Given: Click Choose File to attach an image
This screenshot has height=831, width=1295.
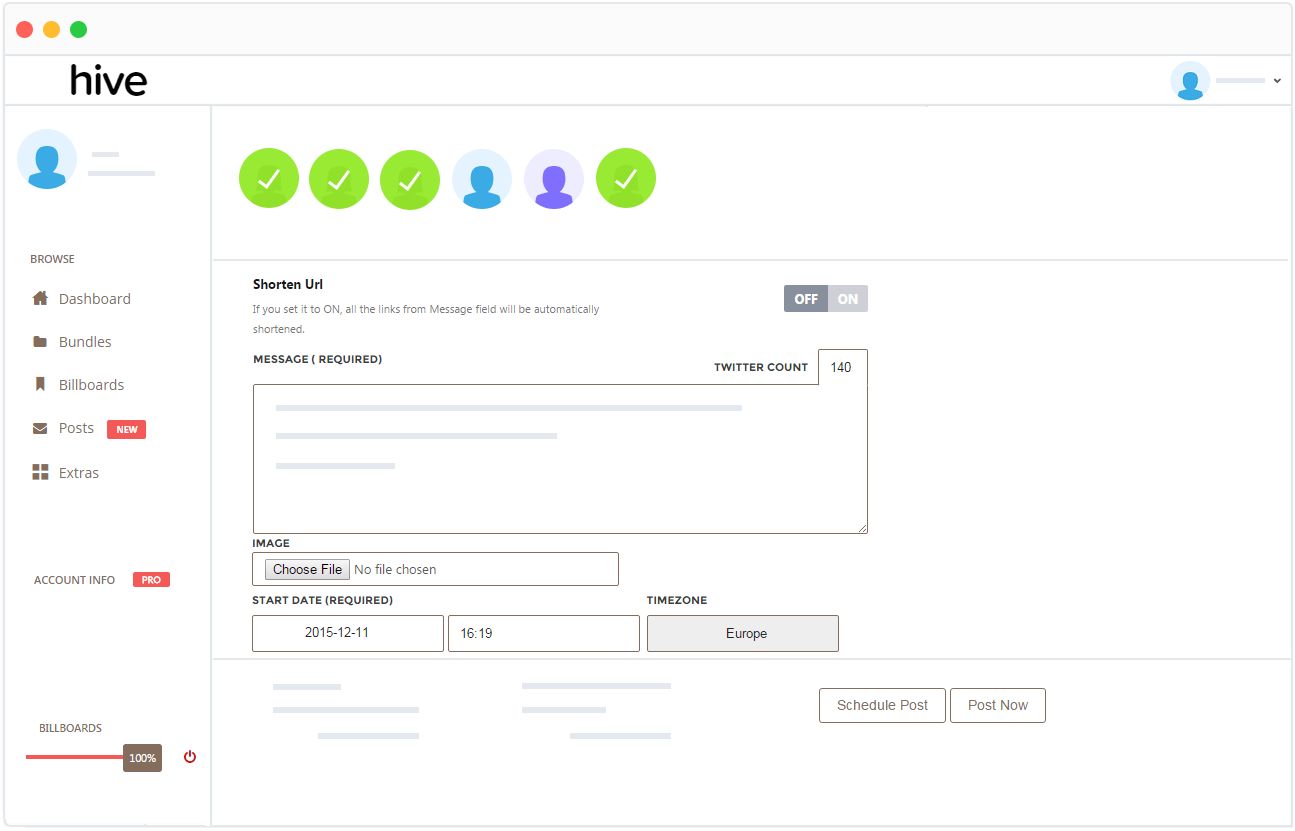Looking at the screenshot, I should (x=305, y=568).
